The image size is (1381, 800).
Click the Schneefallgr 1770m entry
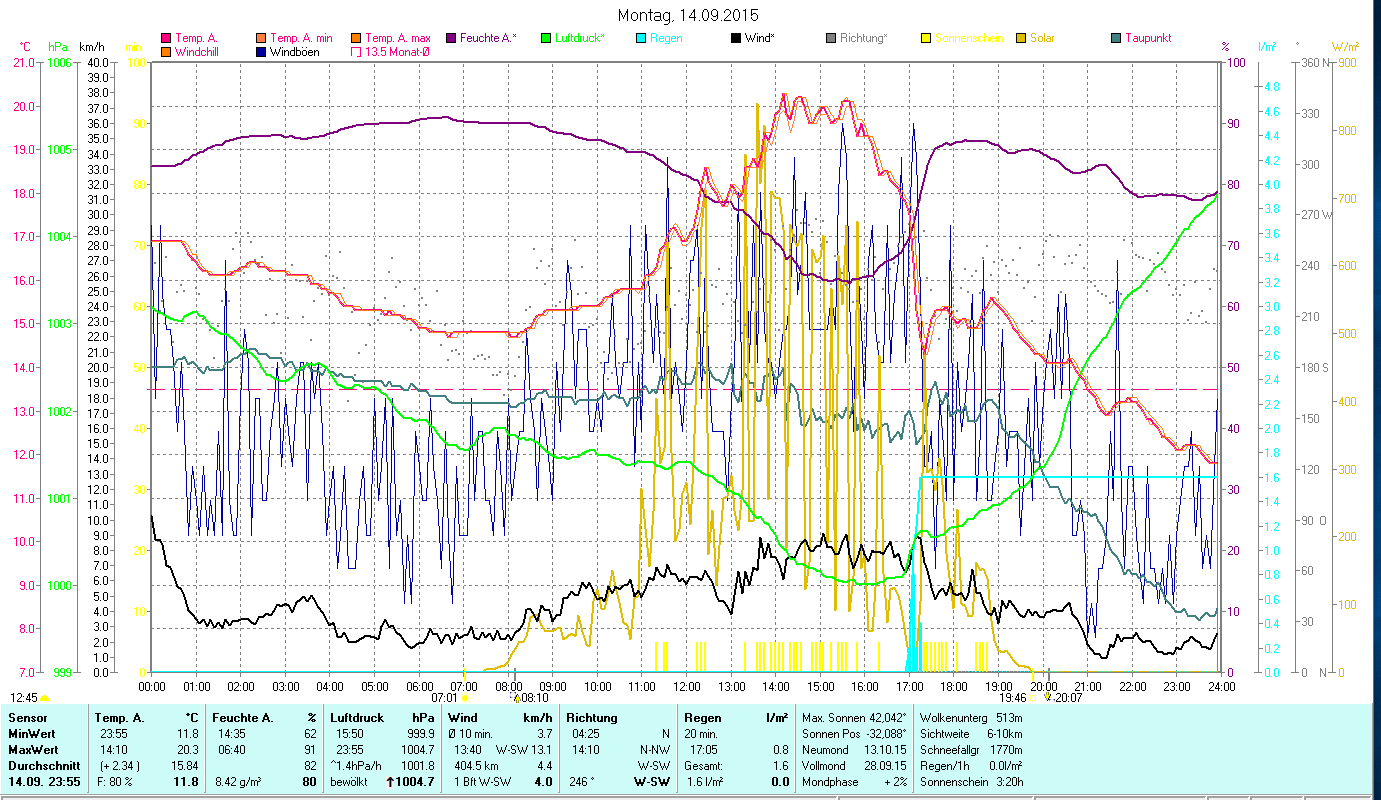(x=971, y=749)
